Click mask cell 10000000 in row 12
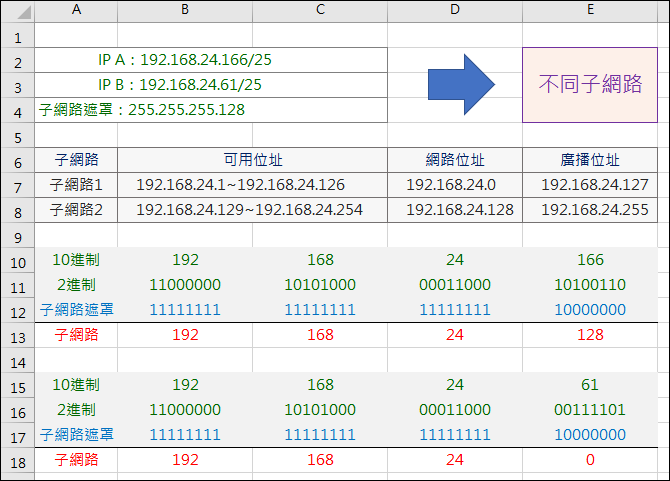Viewport: 670px width, 481px height. pos(590,310)
